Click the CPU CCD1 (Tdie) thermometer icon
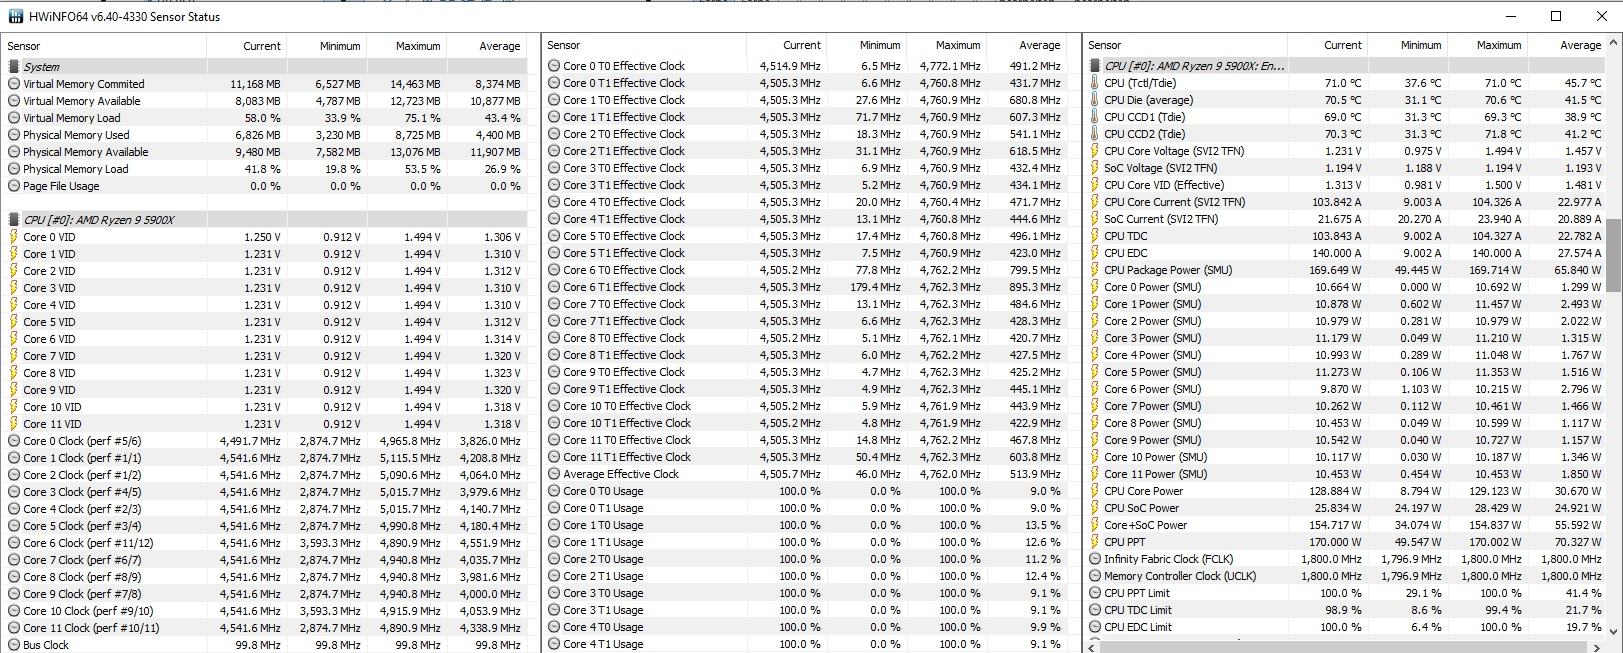The height and width of the screenshot is (653, 1623). click(x=1095, y=117)
